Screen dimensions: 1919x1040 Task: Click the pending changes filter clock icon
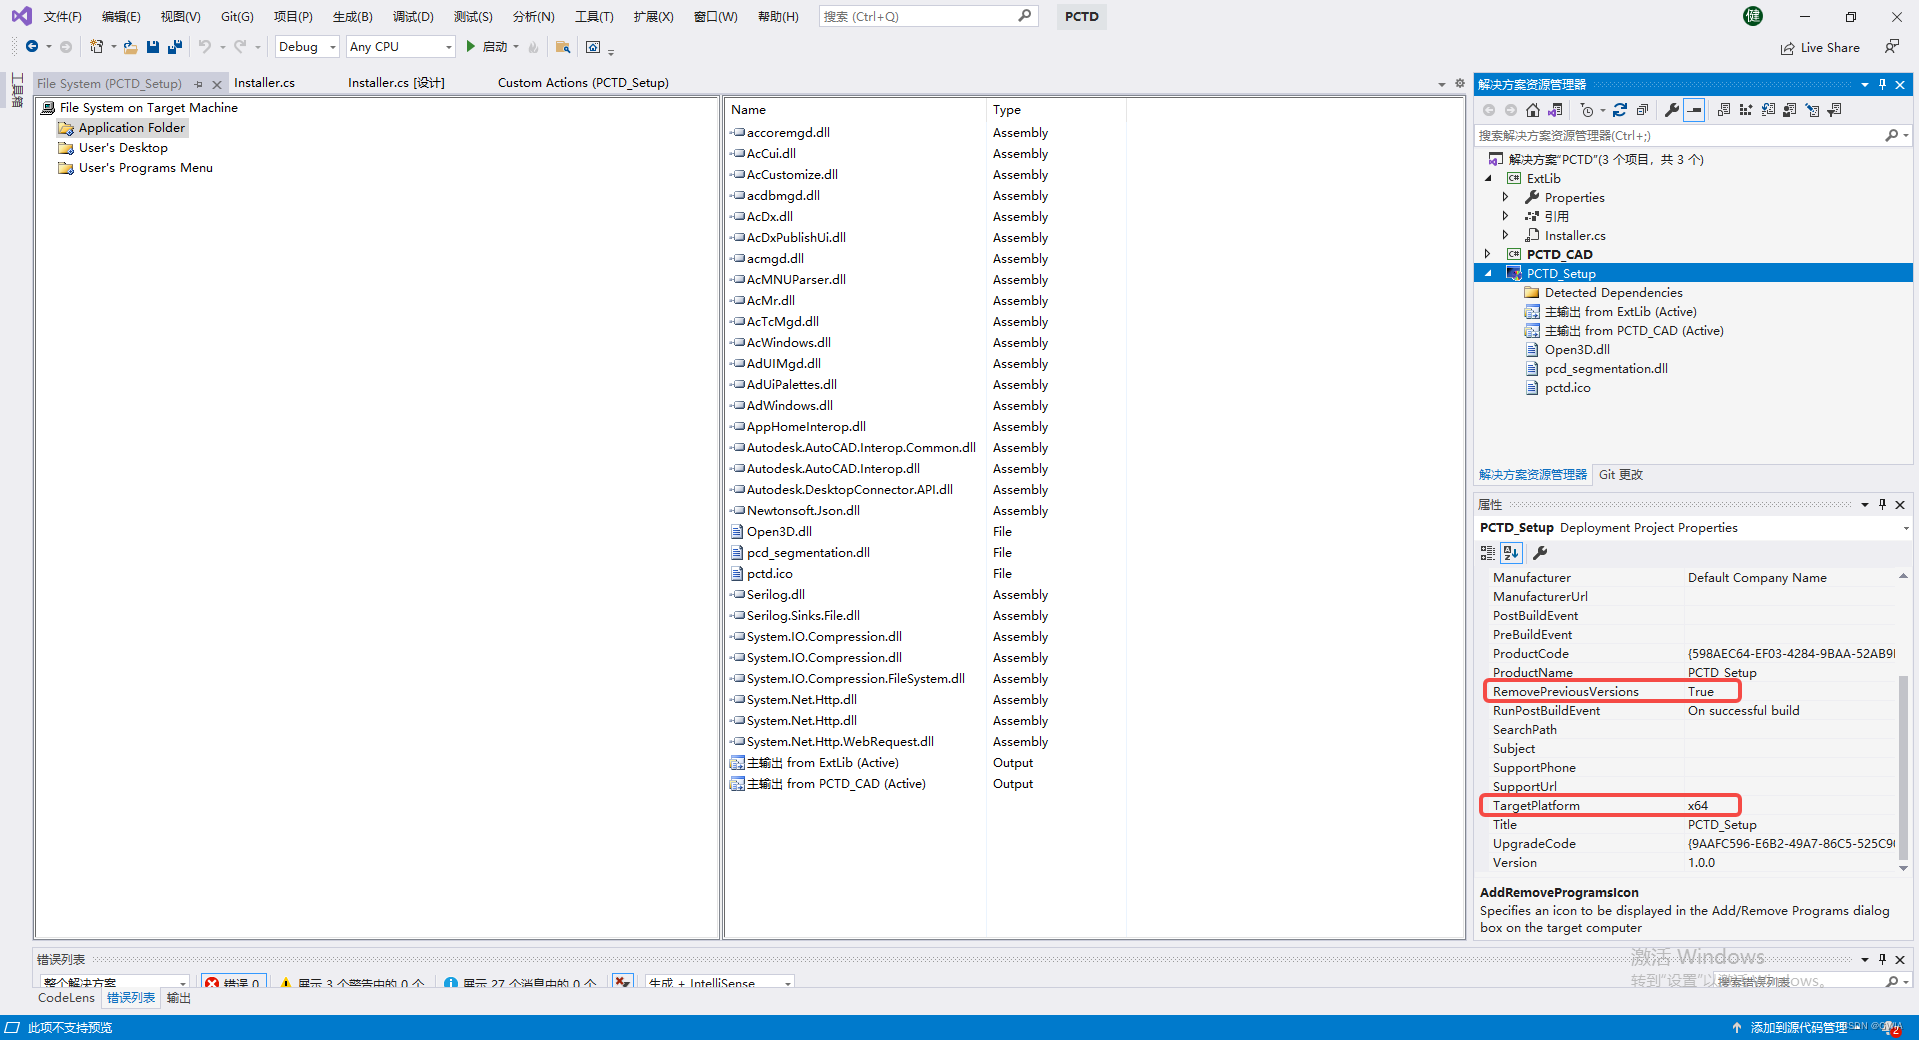coord(1587,110)
